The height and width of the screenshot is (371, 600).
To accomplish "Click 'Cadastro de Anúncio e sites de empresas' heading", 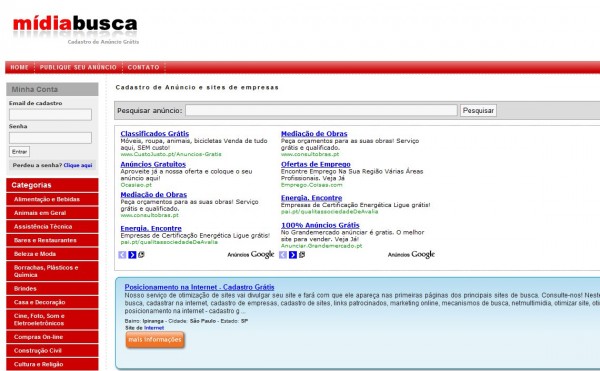I will (197, 87).
